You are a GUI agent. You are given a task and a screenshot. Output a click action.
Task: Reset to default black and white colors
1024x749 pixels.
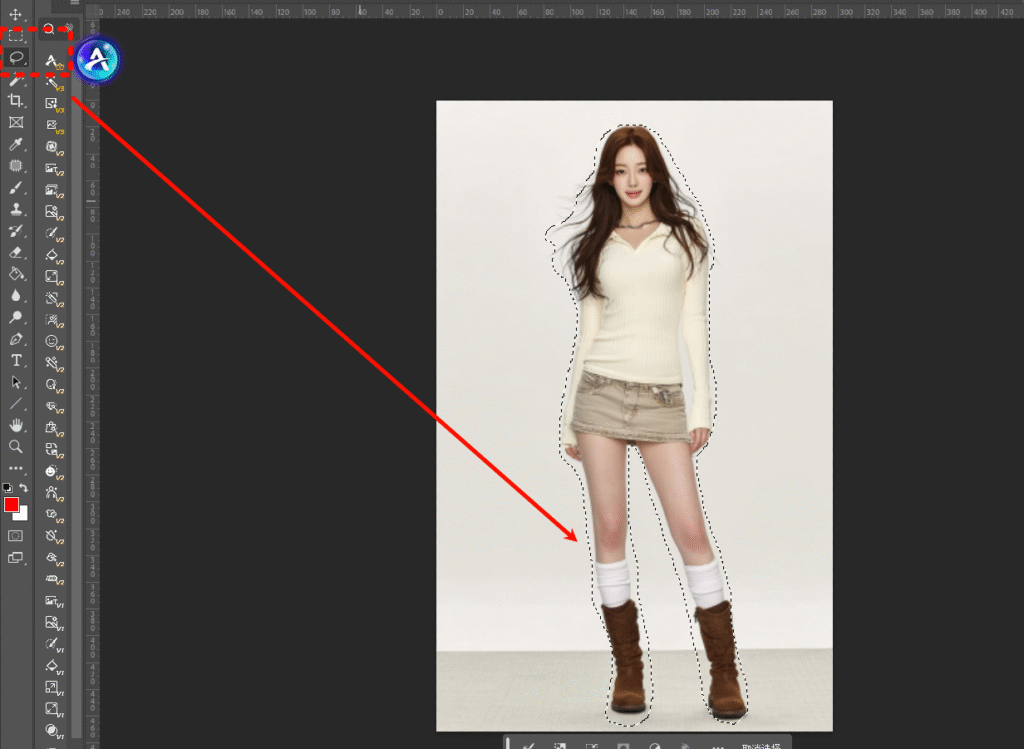point(8,488)
